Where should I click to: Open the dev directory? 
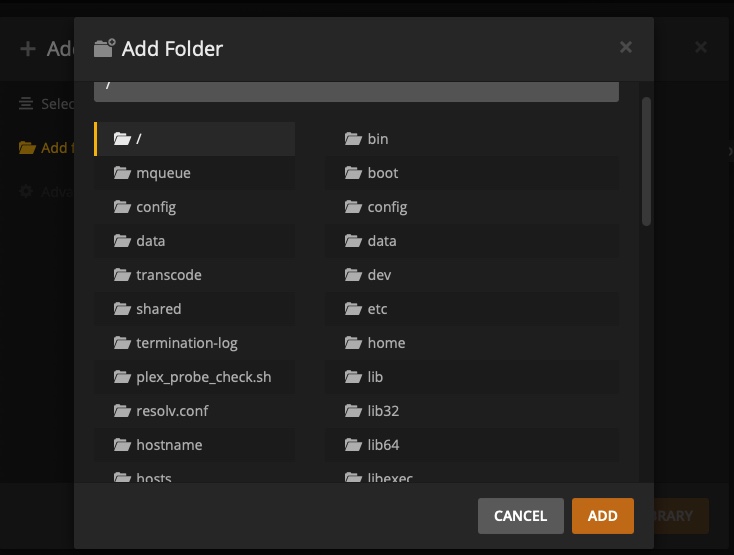(379, 275)
